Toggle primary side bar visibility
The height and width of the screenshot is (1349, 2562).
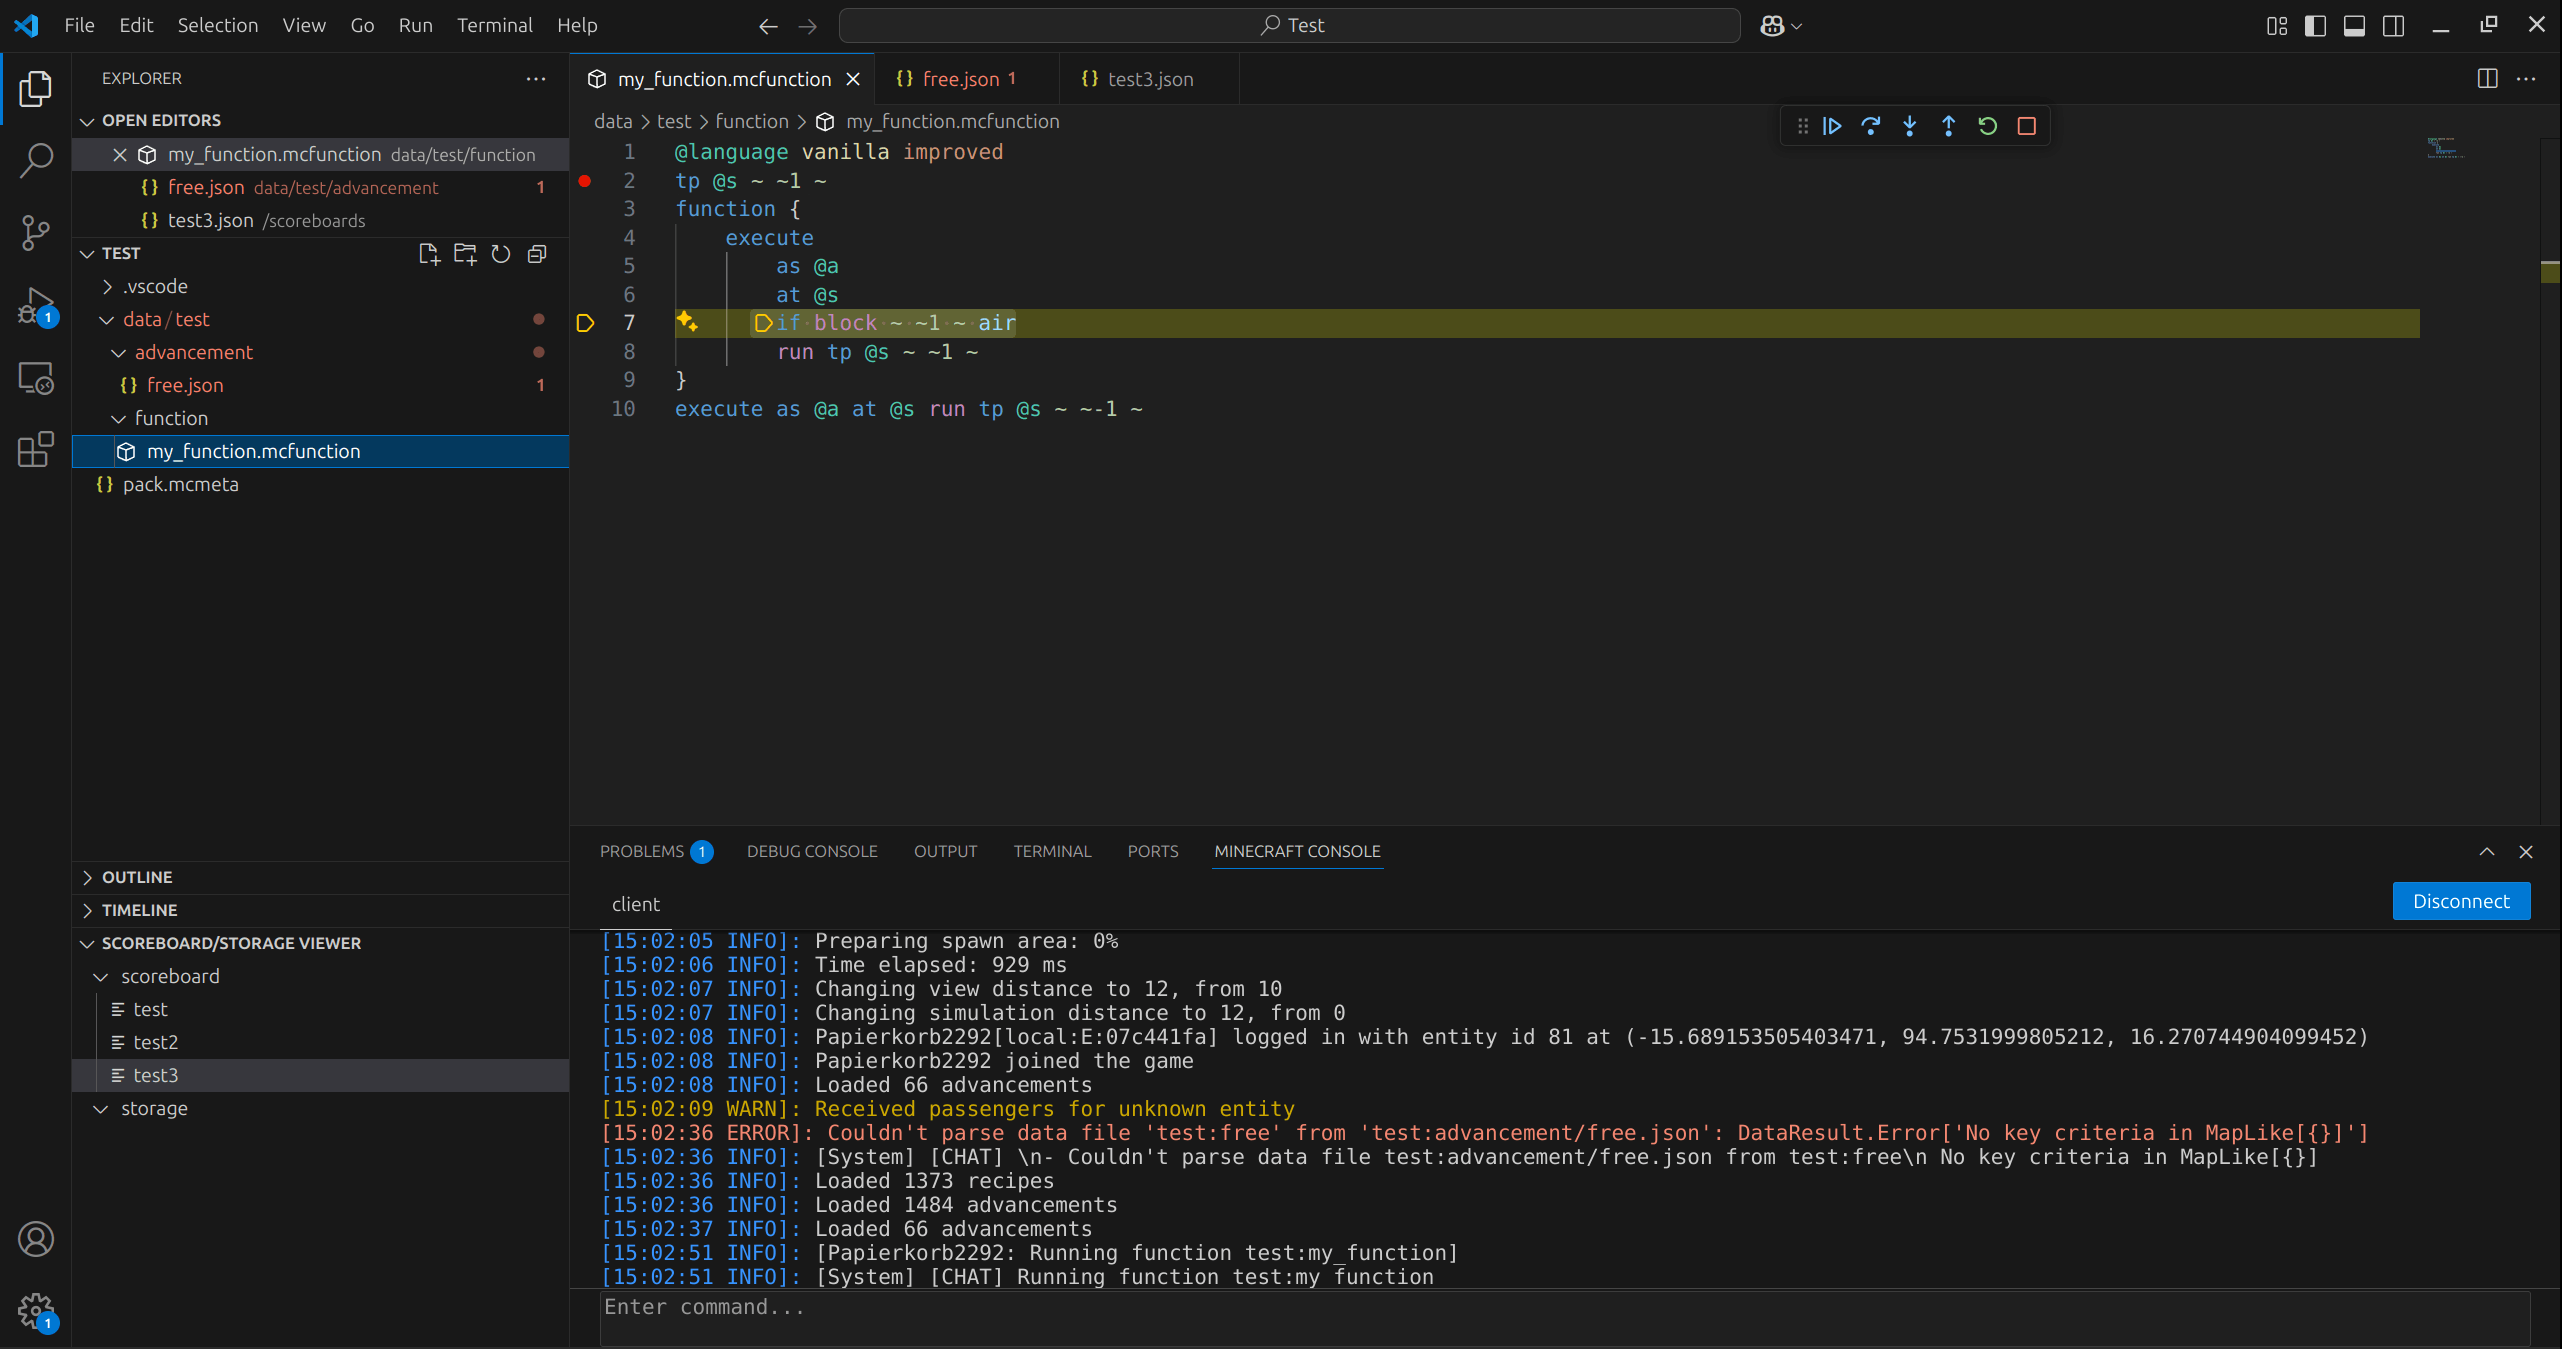coord(2315,26)
